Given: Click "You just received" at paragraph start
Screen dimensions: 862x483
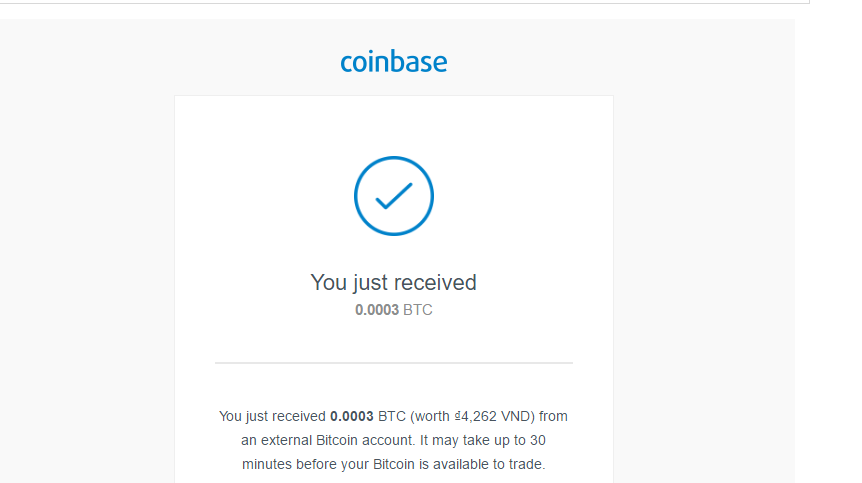Looking at the screenshot, I should coord(272,416).
